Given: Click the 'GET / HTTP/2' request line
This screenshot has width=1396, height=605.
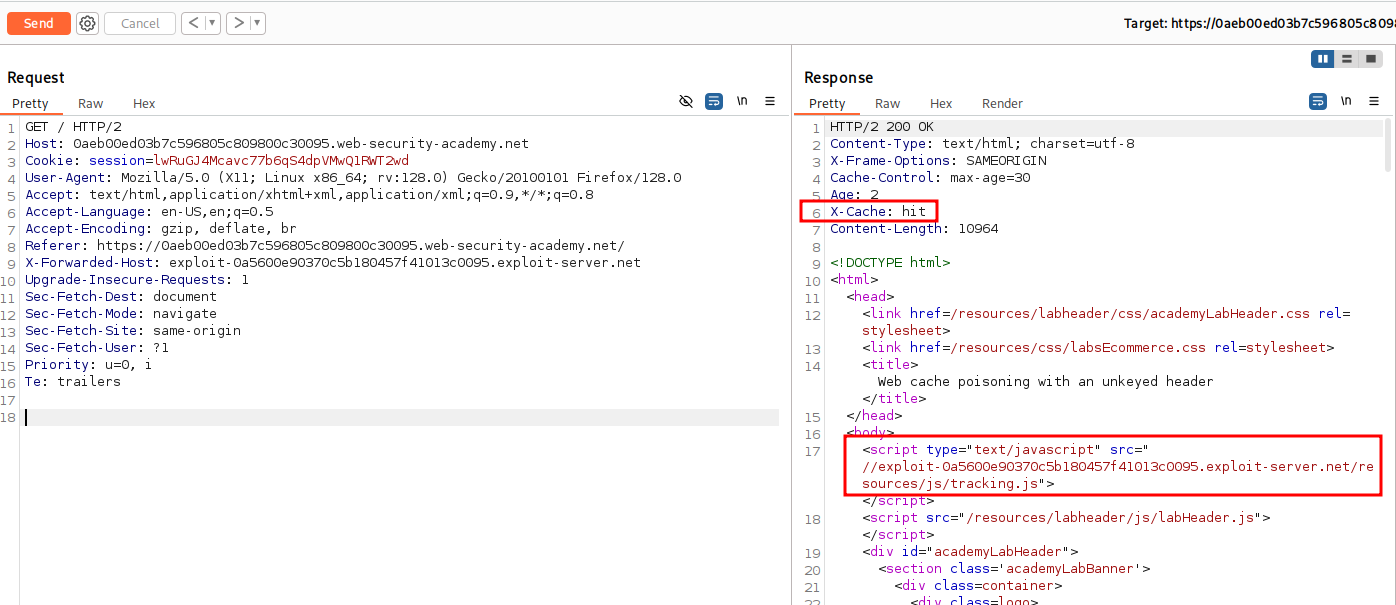Looking at the screenshot, I should (x=73, y=127).
